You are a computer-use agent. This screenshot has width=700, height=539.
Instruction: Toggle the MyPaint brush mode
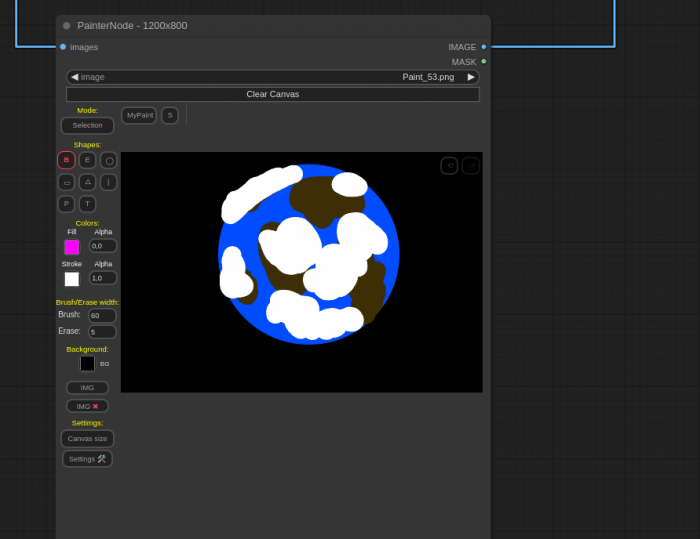[139, 116]
